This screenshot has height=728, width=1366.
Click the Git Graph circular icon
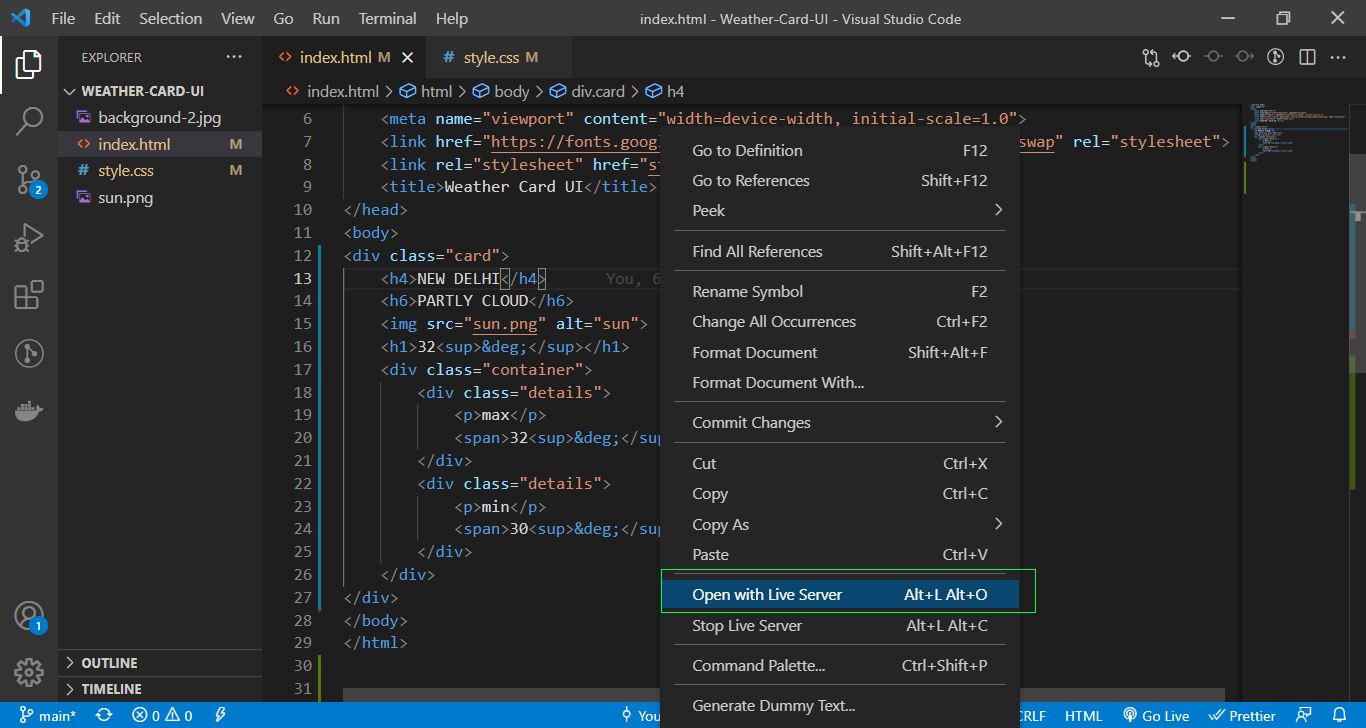coord(1275,57)
